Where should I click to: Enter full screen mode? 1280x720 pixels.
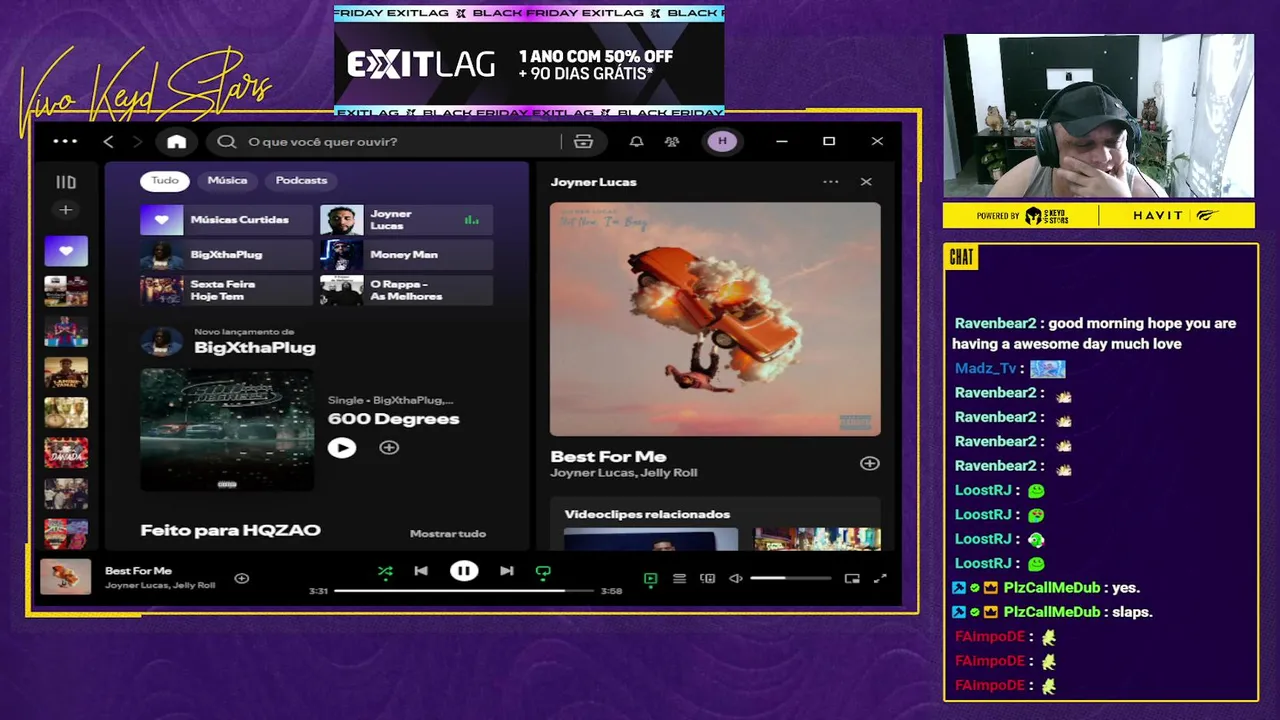[880, 579]
